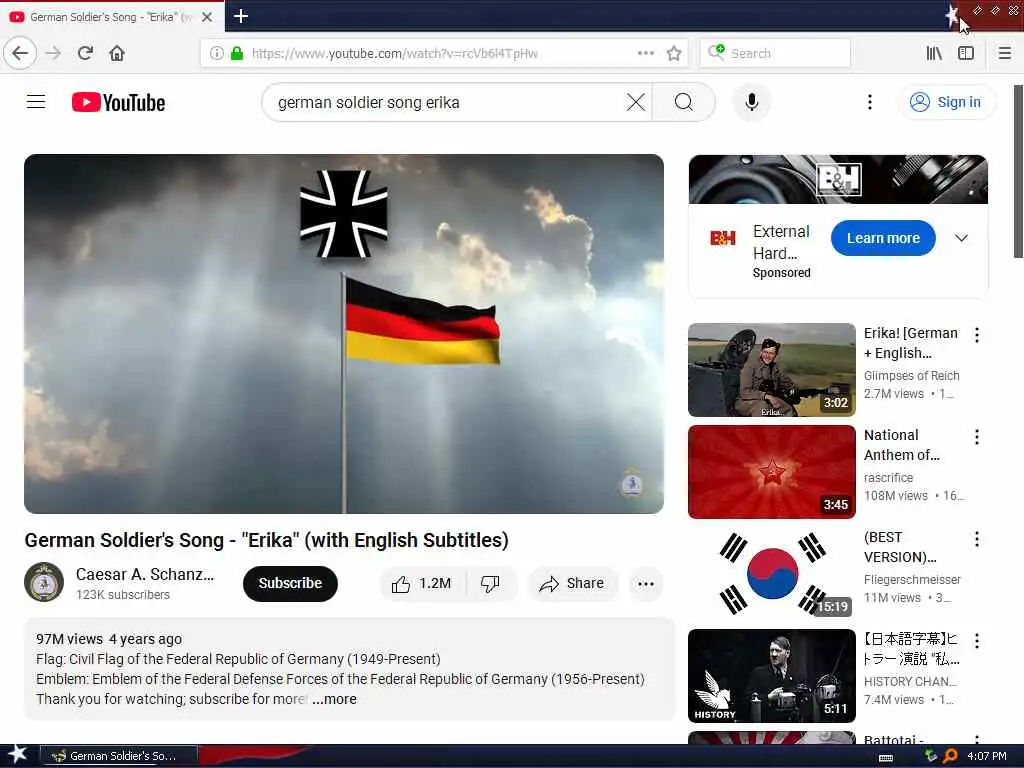
Task: Search with voice microphone button
Action: tap(752, 102)
